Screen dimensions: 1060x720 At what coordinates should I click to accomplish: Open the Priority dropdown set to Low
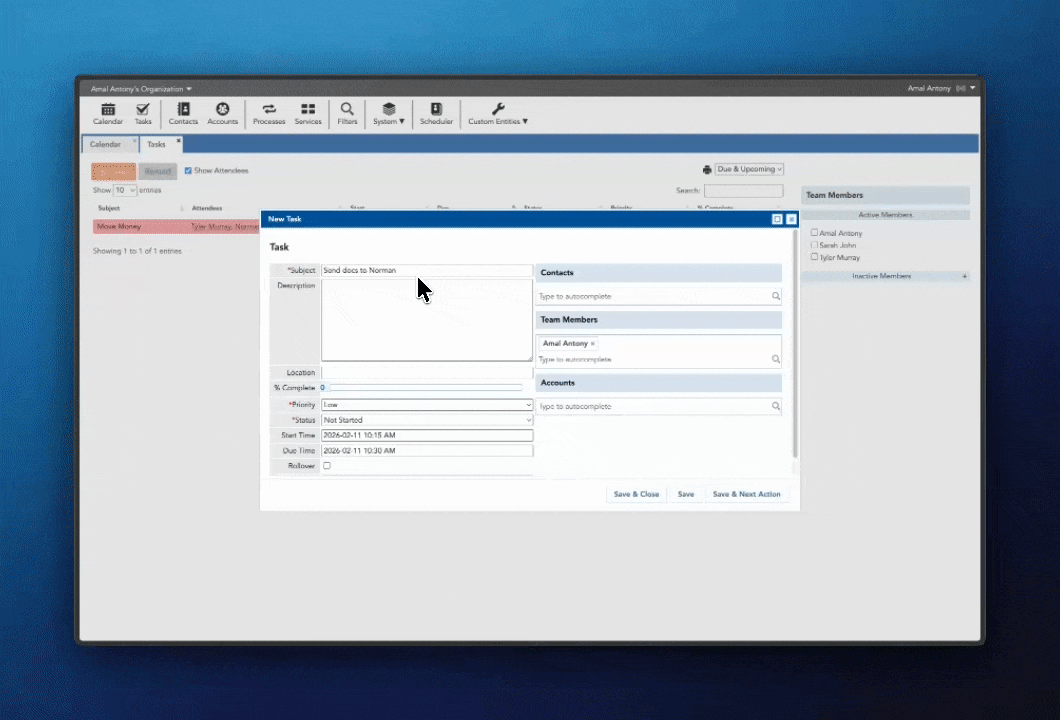[x=426, y=404]
